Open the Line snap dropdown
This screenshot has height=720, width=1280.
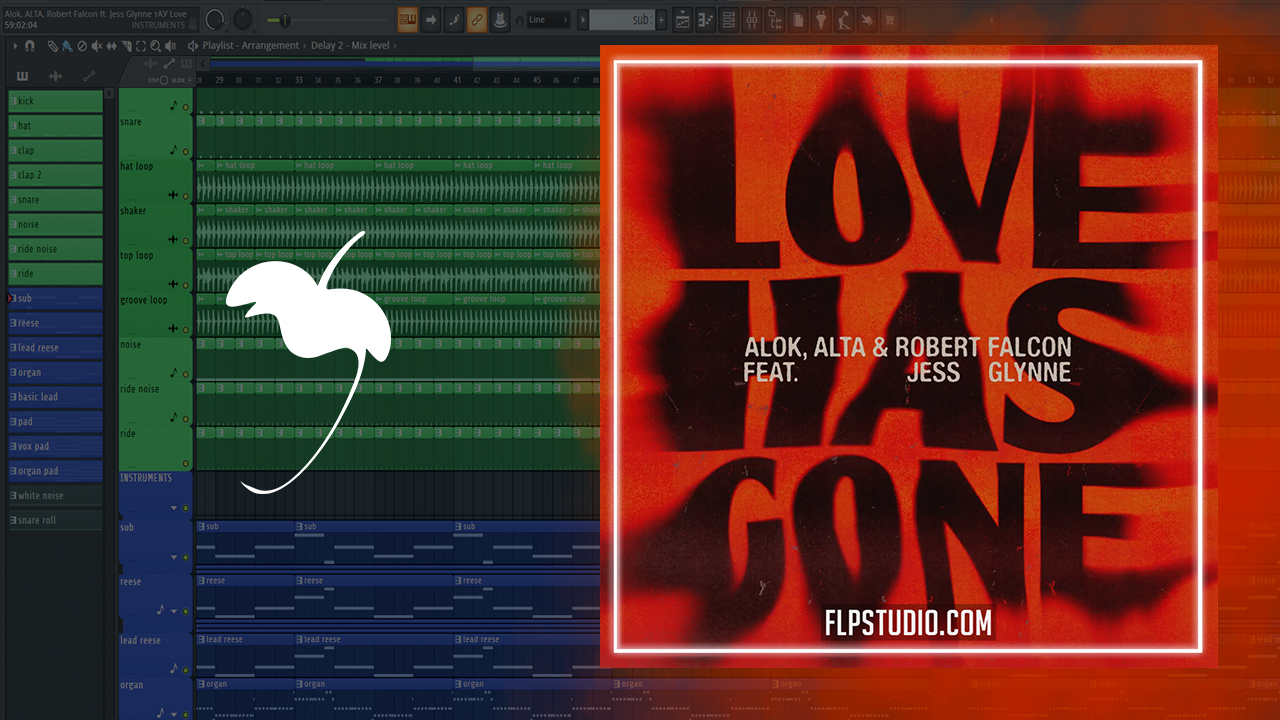[x=549, y=19]
